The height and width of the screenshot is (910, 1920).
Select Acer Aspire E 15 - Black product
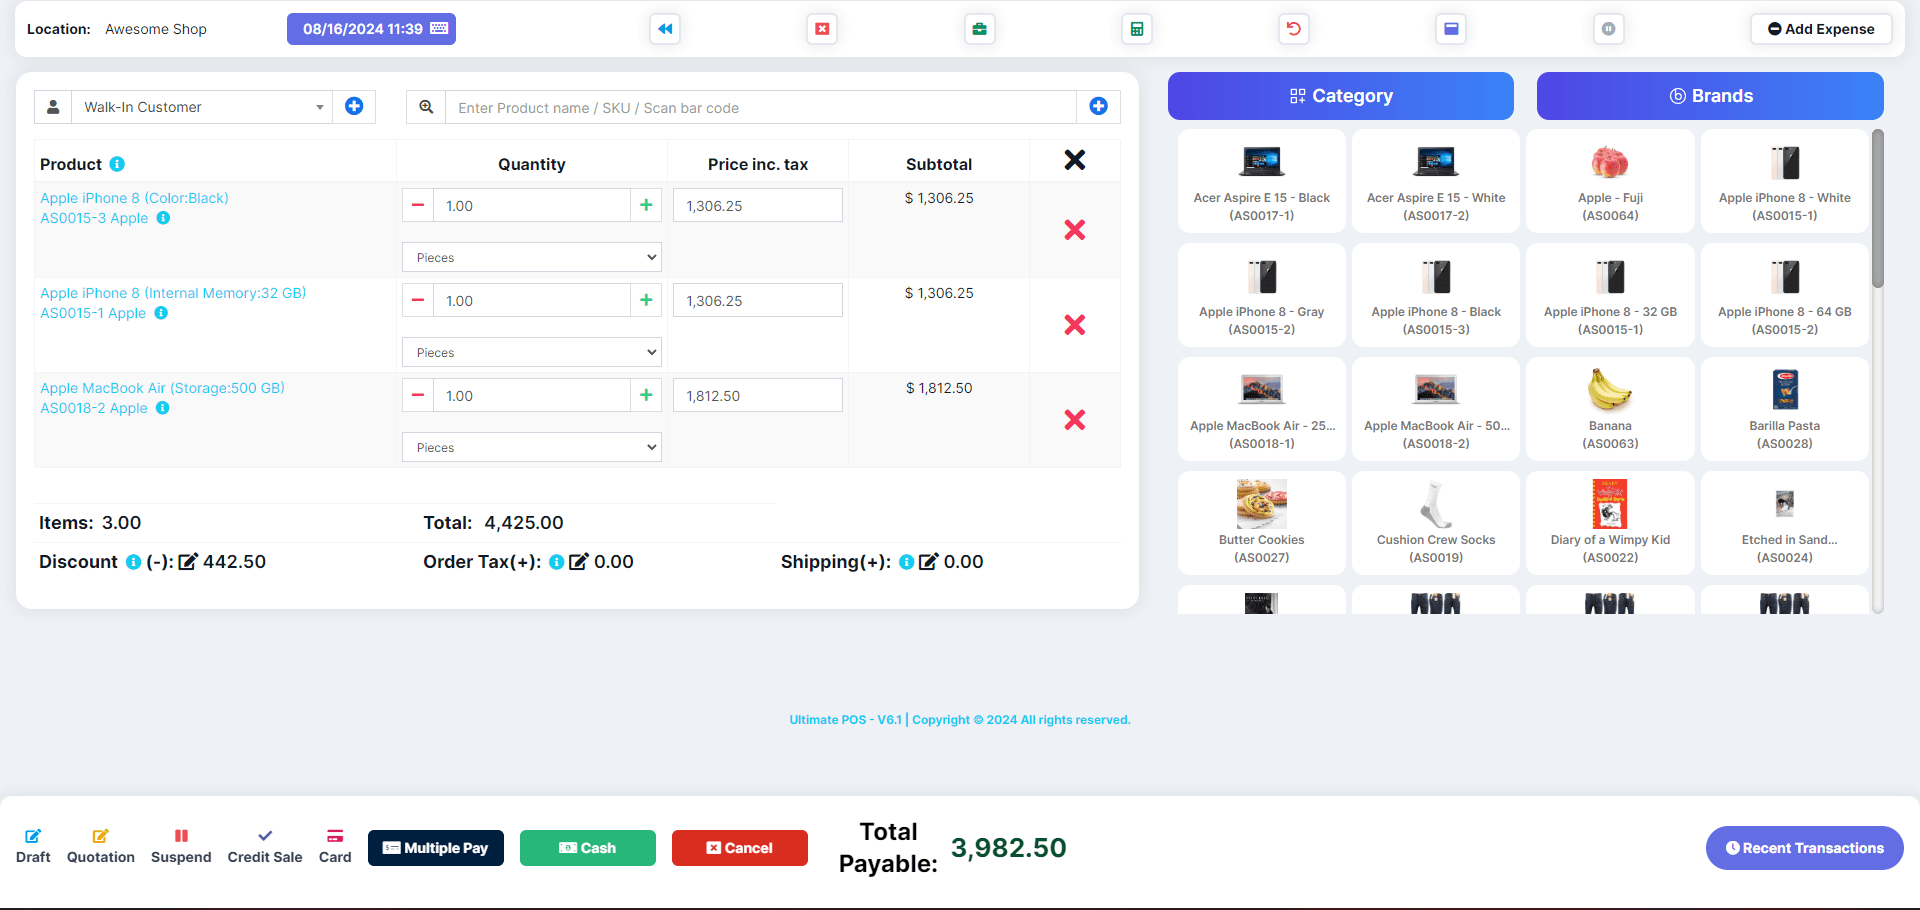pos(1262,181)
